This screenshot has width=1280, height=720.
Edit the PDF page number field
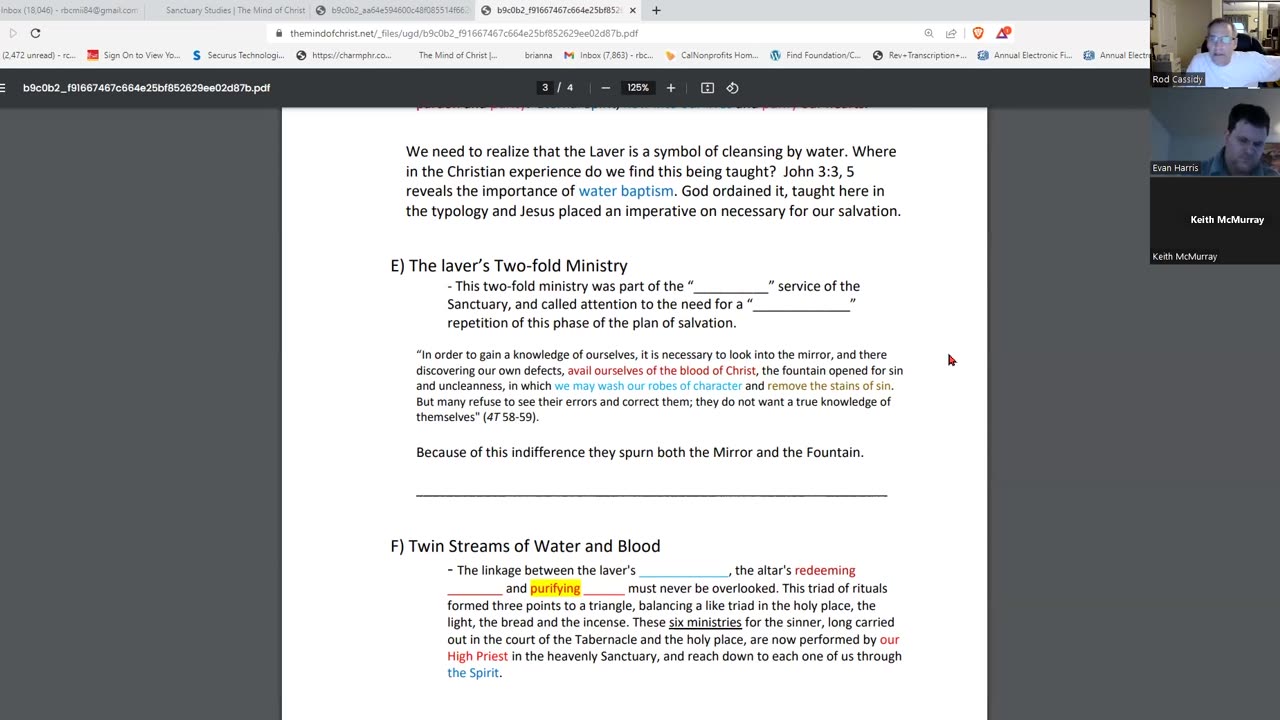click(x=545, y=88)
